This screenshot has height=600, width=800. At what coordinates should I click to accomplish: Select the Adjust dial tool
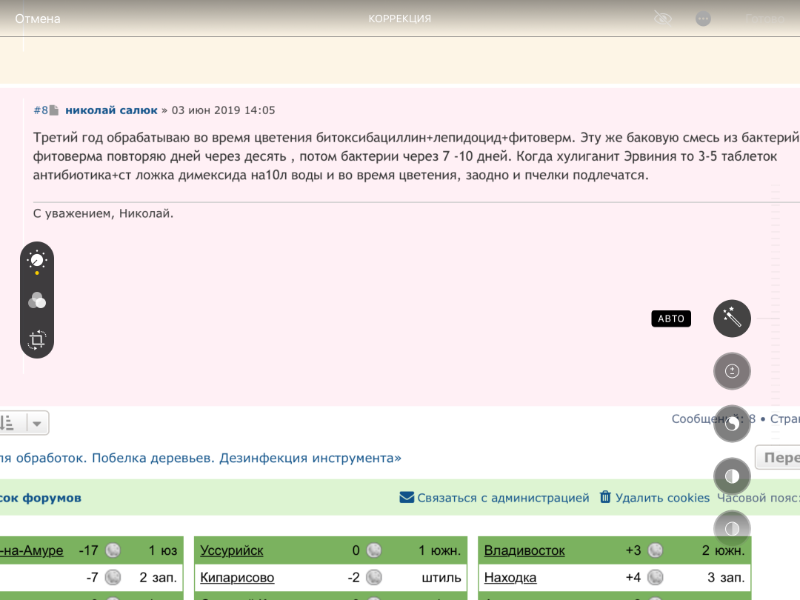click(37, 261)
